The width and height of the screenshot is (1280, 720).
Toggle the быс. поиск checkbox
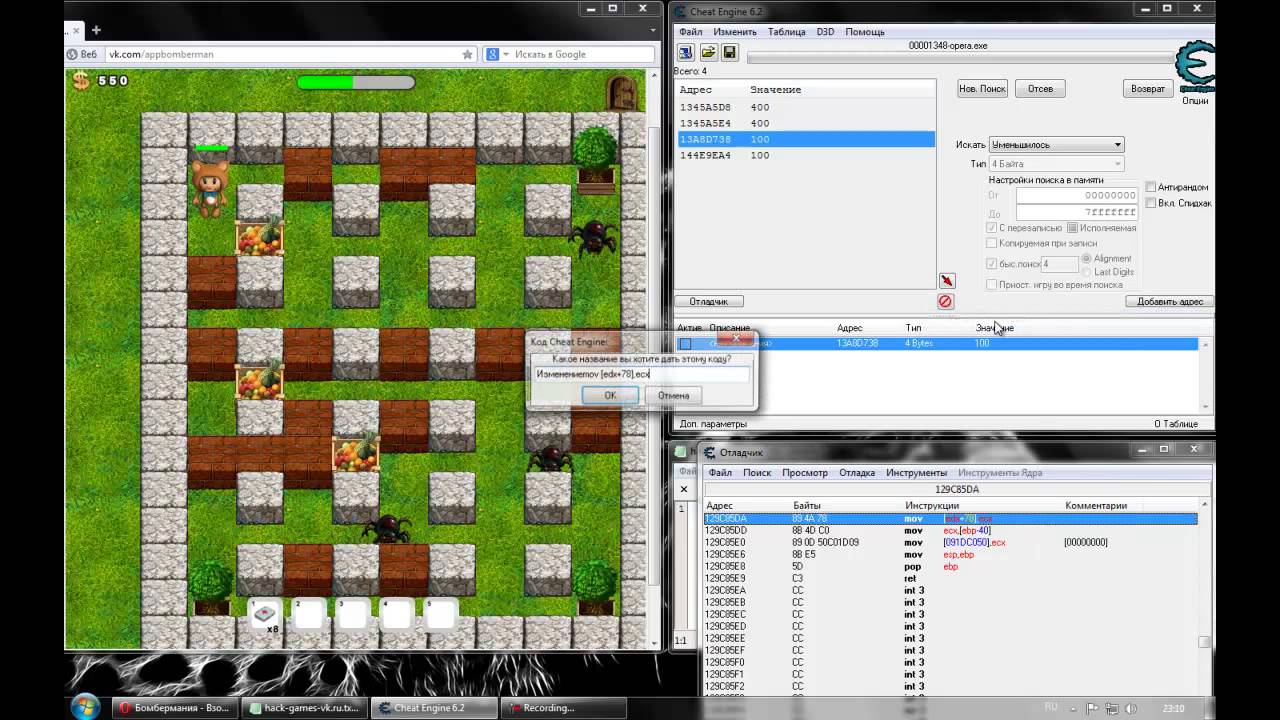pos(992,264)
